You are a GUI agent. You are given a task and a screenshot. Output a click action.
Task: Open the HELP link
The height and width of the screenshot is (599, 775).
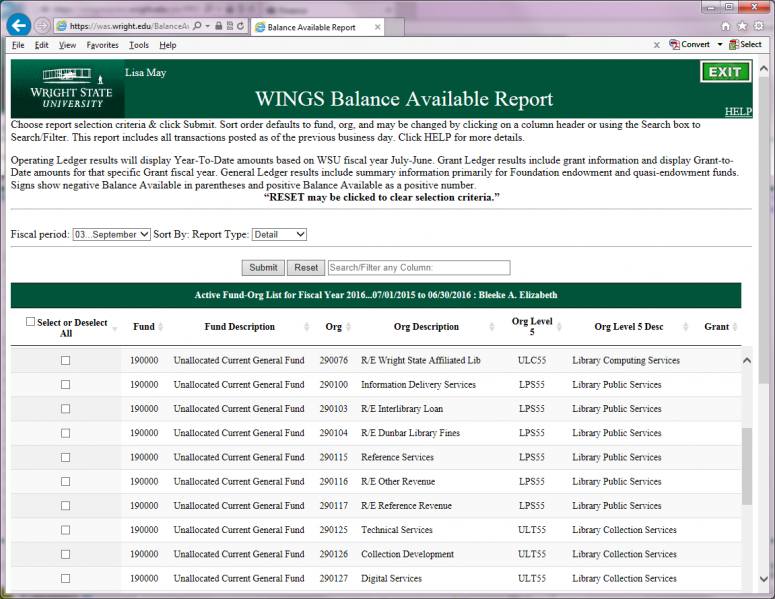(738, 112)
